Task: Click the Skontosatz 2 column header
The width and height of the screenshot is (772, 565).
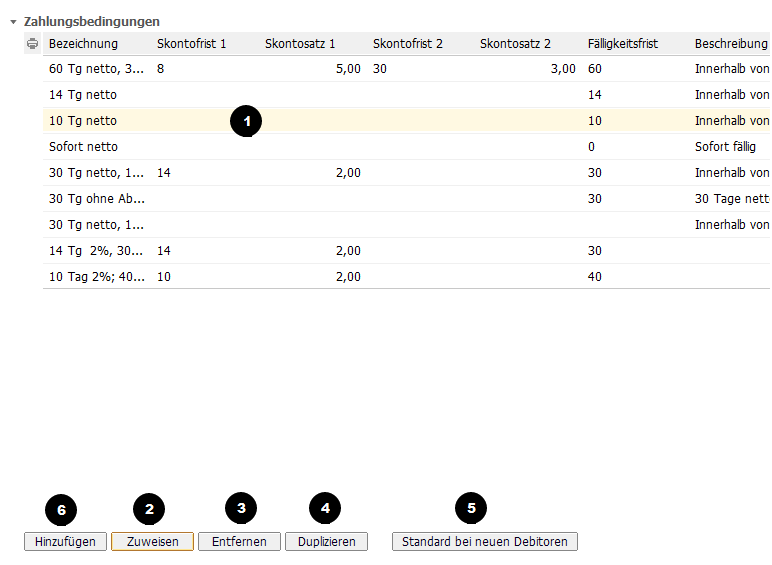Action: 515,44
